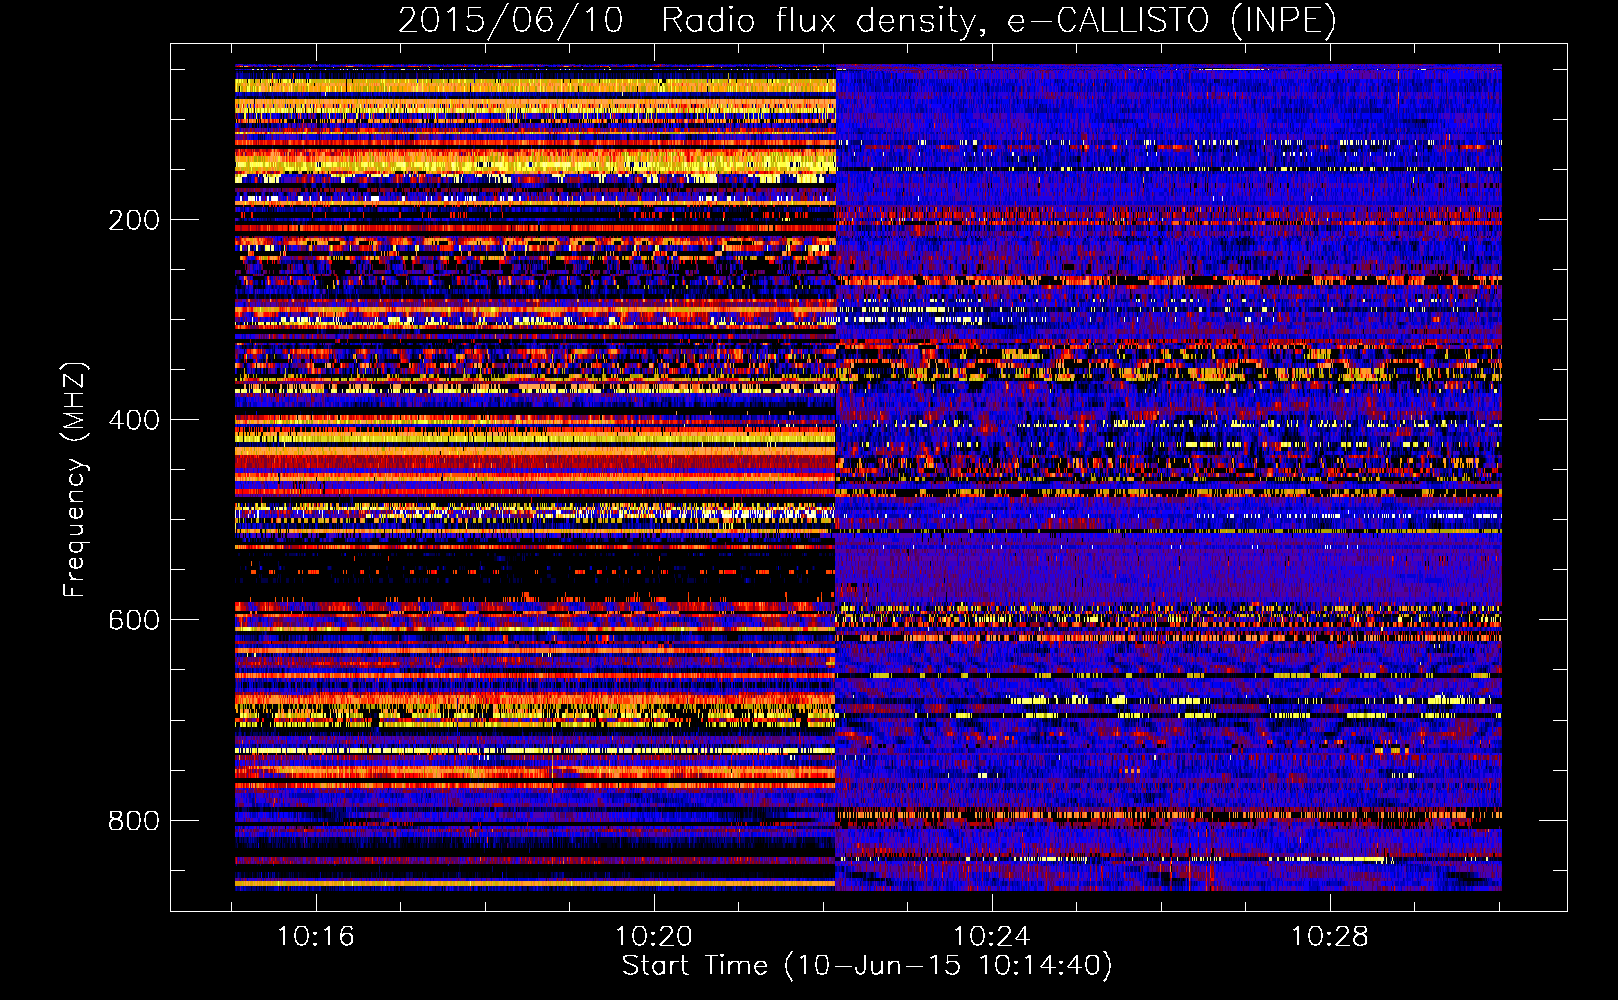
Task: Click the 10:20 time axis label
Action: (654, 937)
